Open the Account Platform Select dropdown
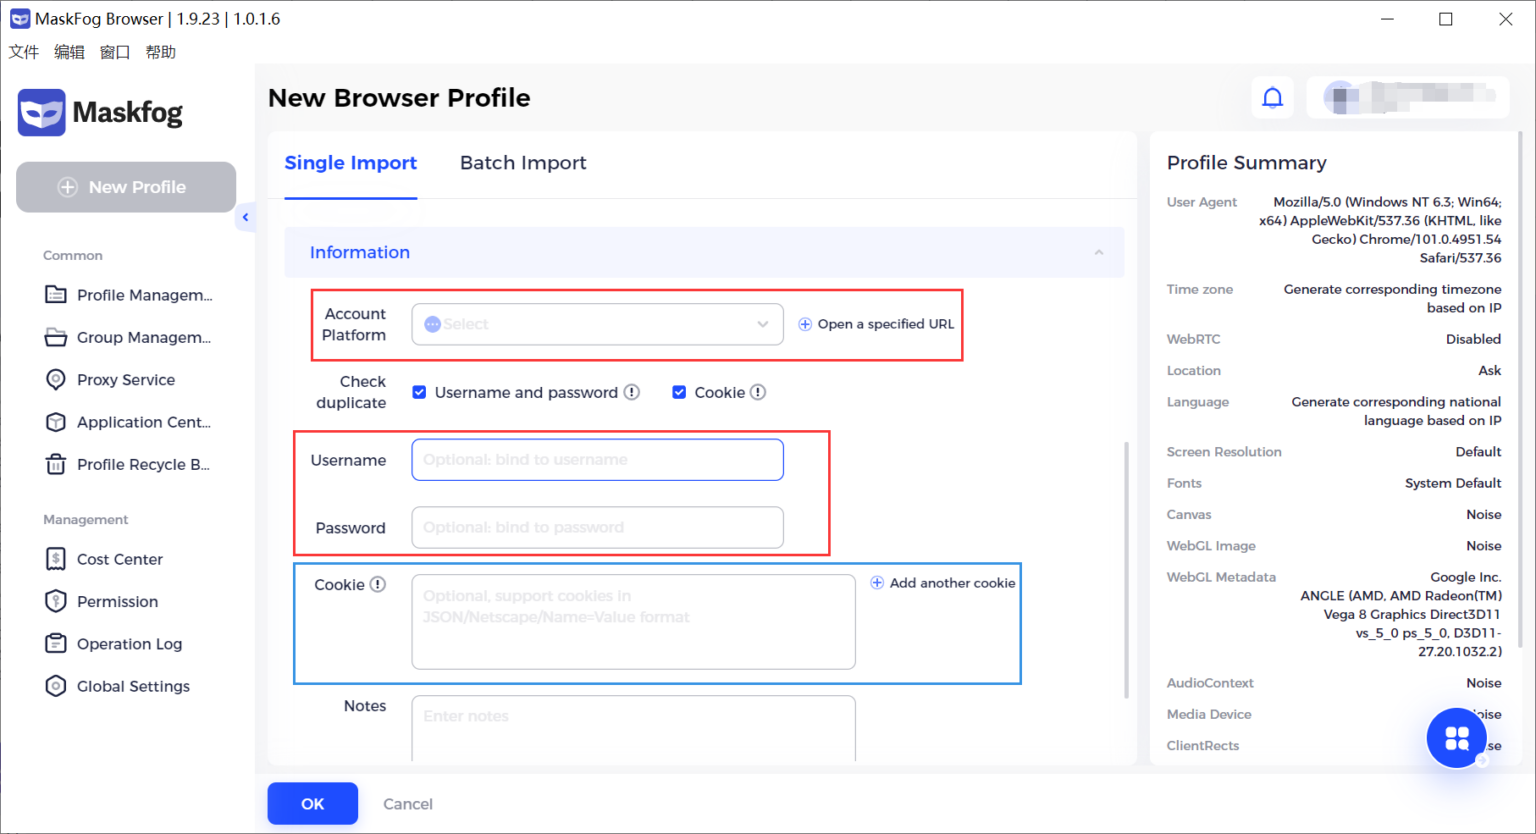Viewport: 1536px width, 834px height. coord(597,324)
